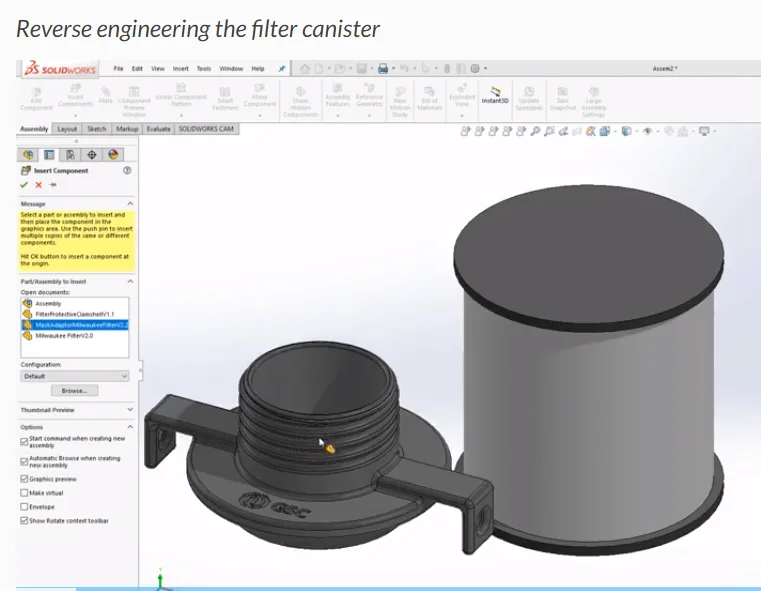The width and height of the screenshot is (761, 591).
Task: Click the Browse... button
Action: pyautogui.click(x=74, y=391)
